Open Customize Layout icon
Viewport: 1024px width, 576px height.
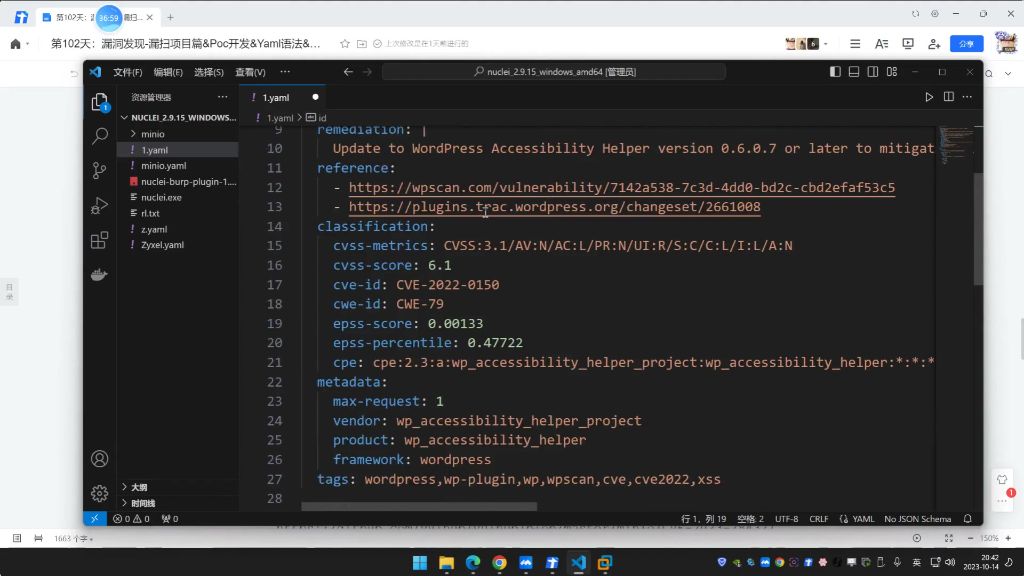click(x=891, y=72)
